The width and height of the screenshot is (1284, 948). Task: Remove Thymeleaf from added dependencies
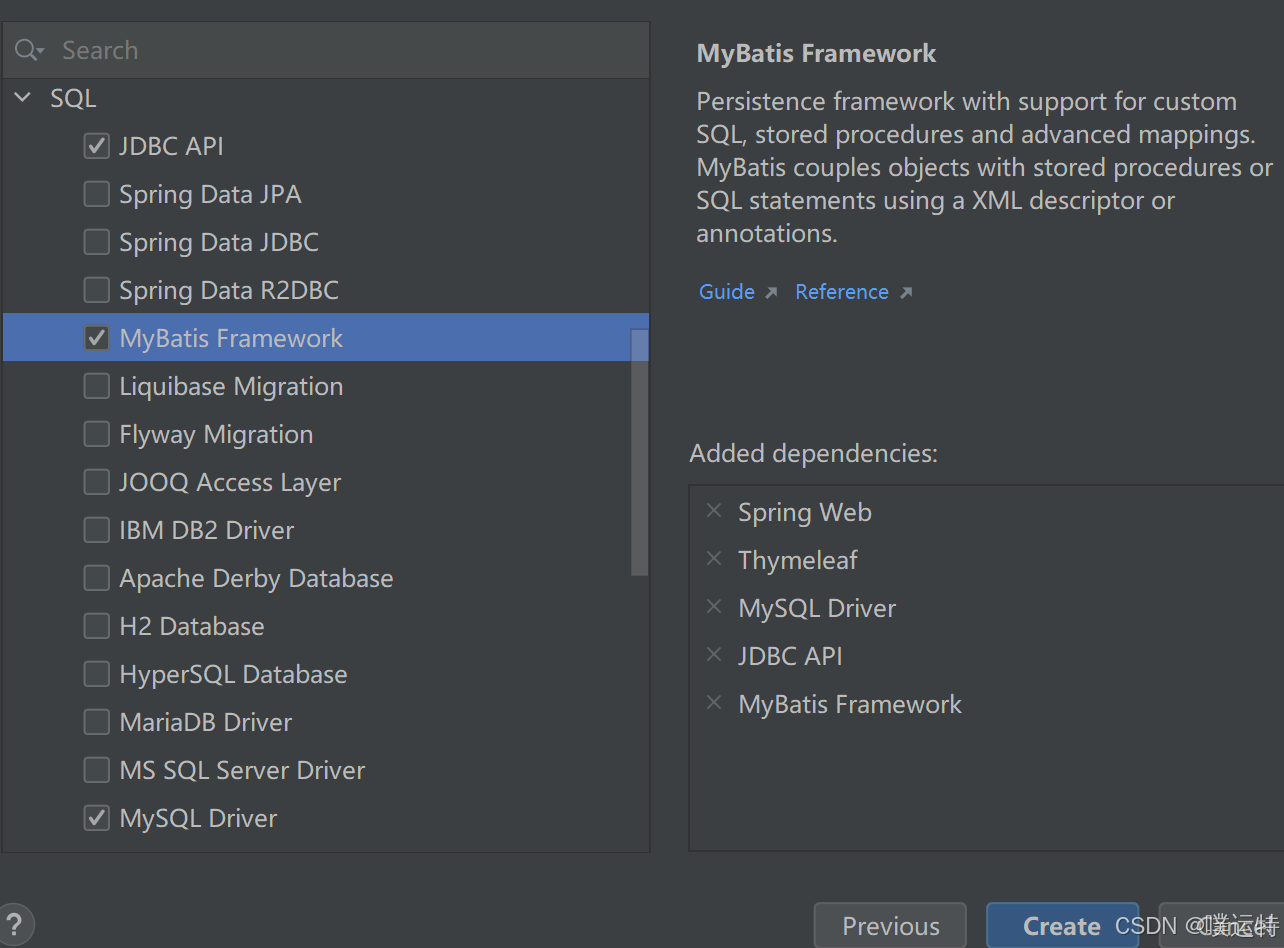(714, 559)
